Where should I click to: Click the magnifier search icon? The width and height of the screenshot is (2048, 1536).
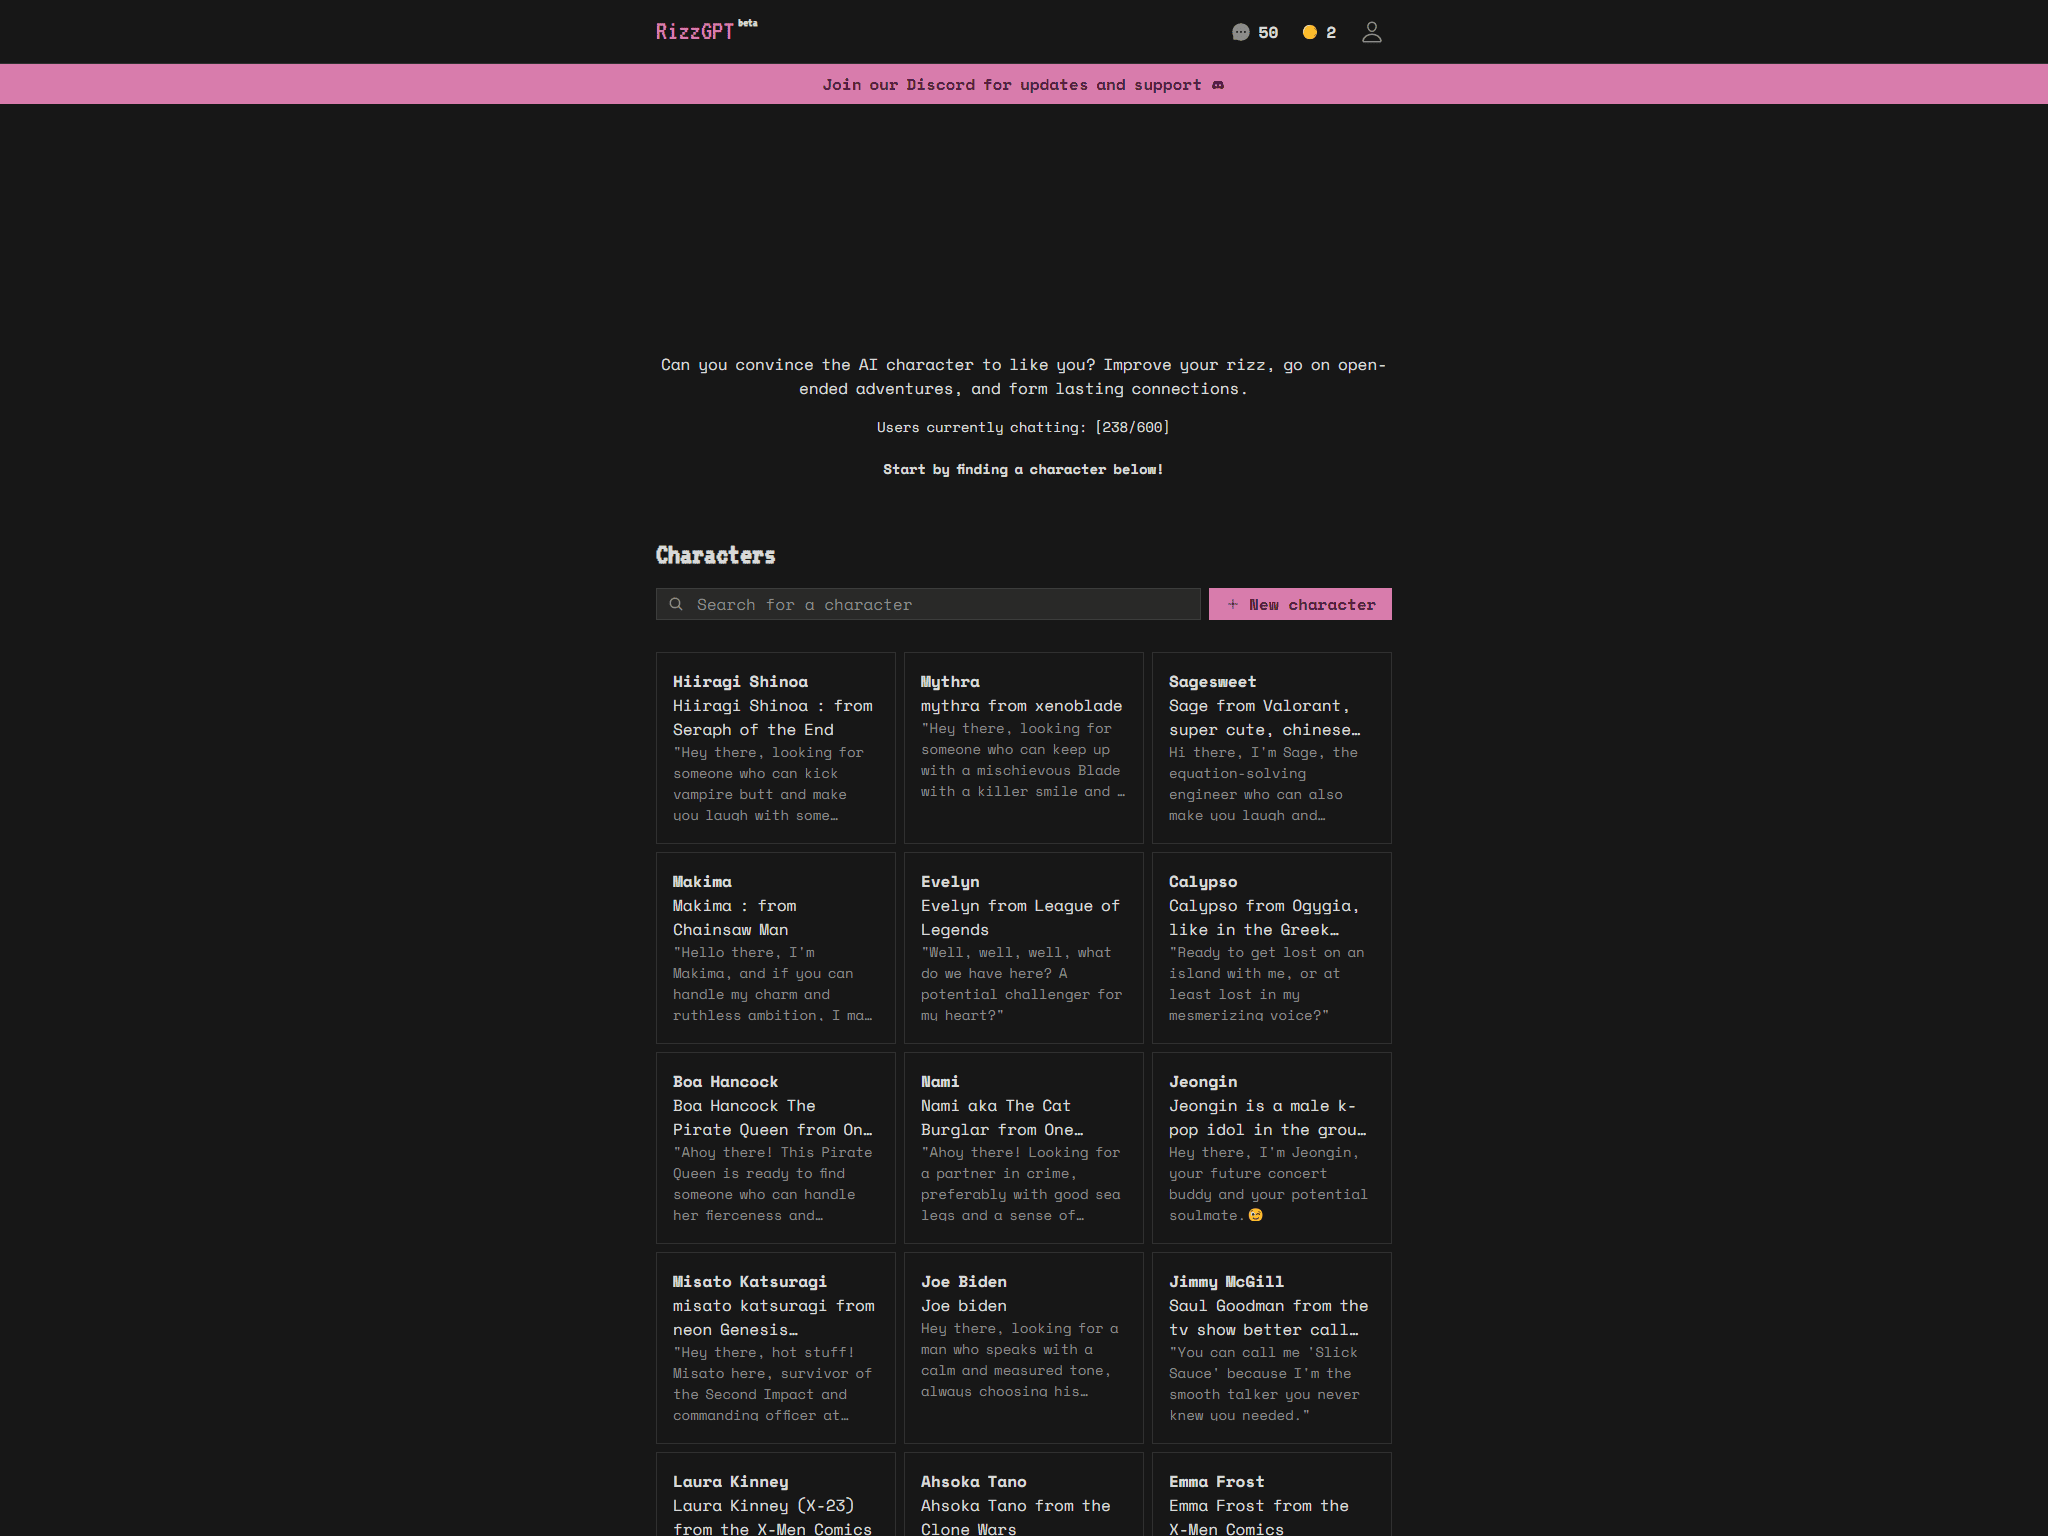(x=676, y=604)
